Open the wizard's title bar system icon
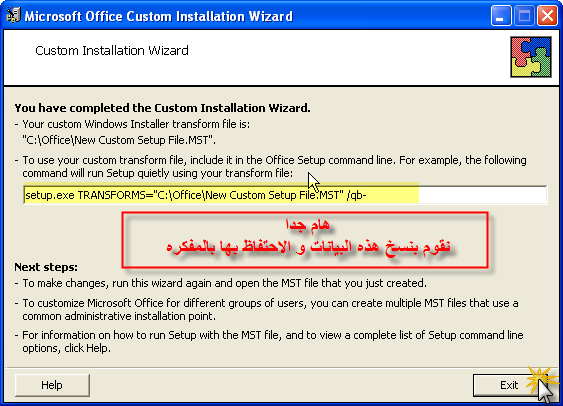563x406 pixels. click(x=14, y=15)
